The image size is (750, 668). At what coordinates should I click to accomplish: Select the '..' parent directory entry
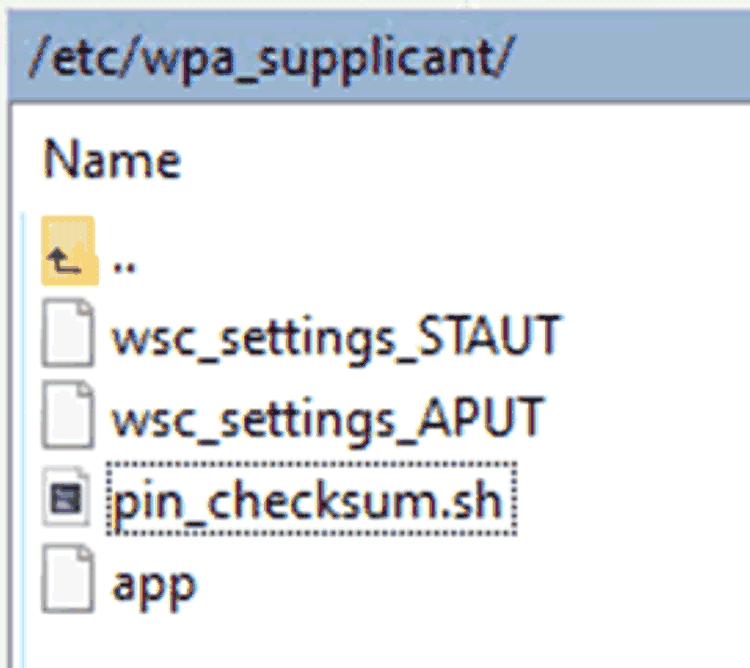[124, 262]
